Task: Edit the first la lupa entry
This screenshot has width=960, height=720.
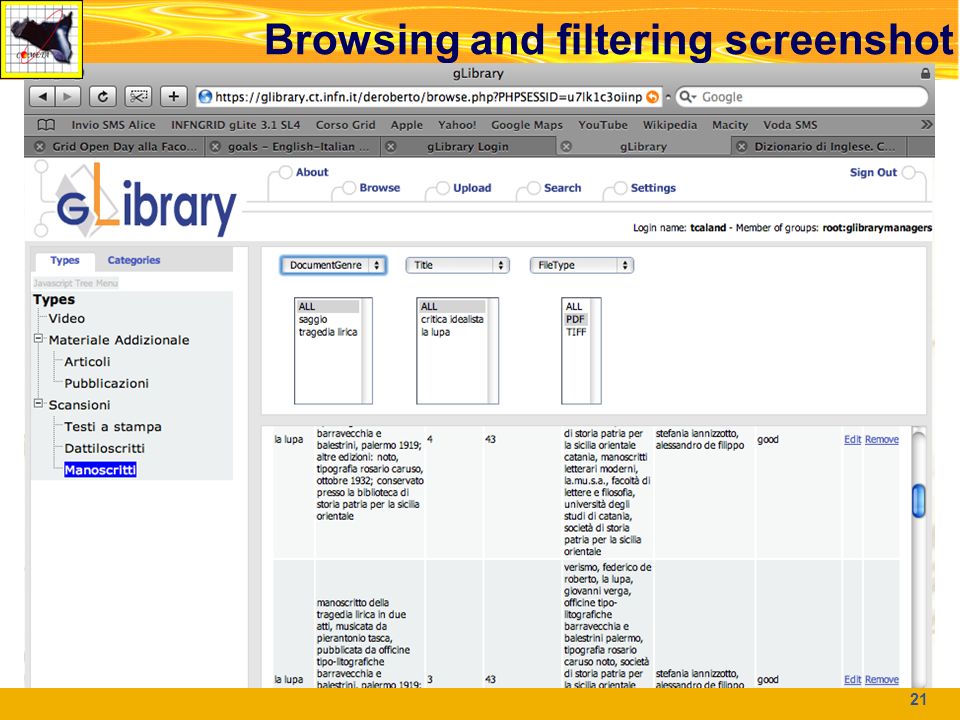Action: point(852,440)
